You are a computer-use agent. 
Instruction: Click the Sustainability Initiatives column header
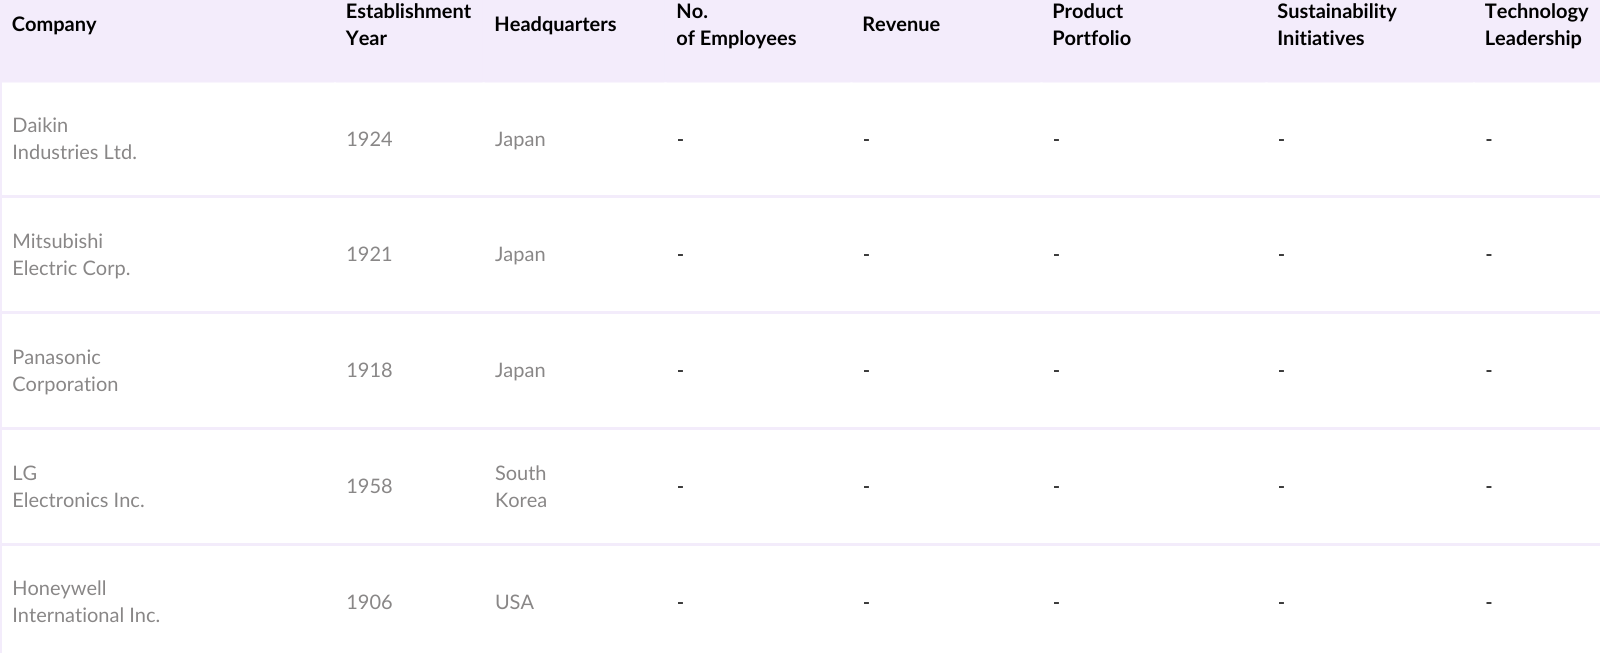pyautogui.click(x=1336, y=24)
